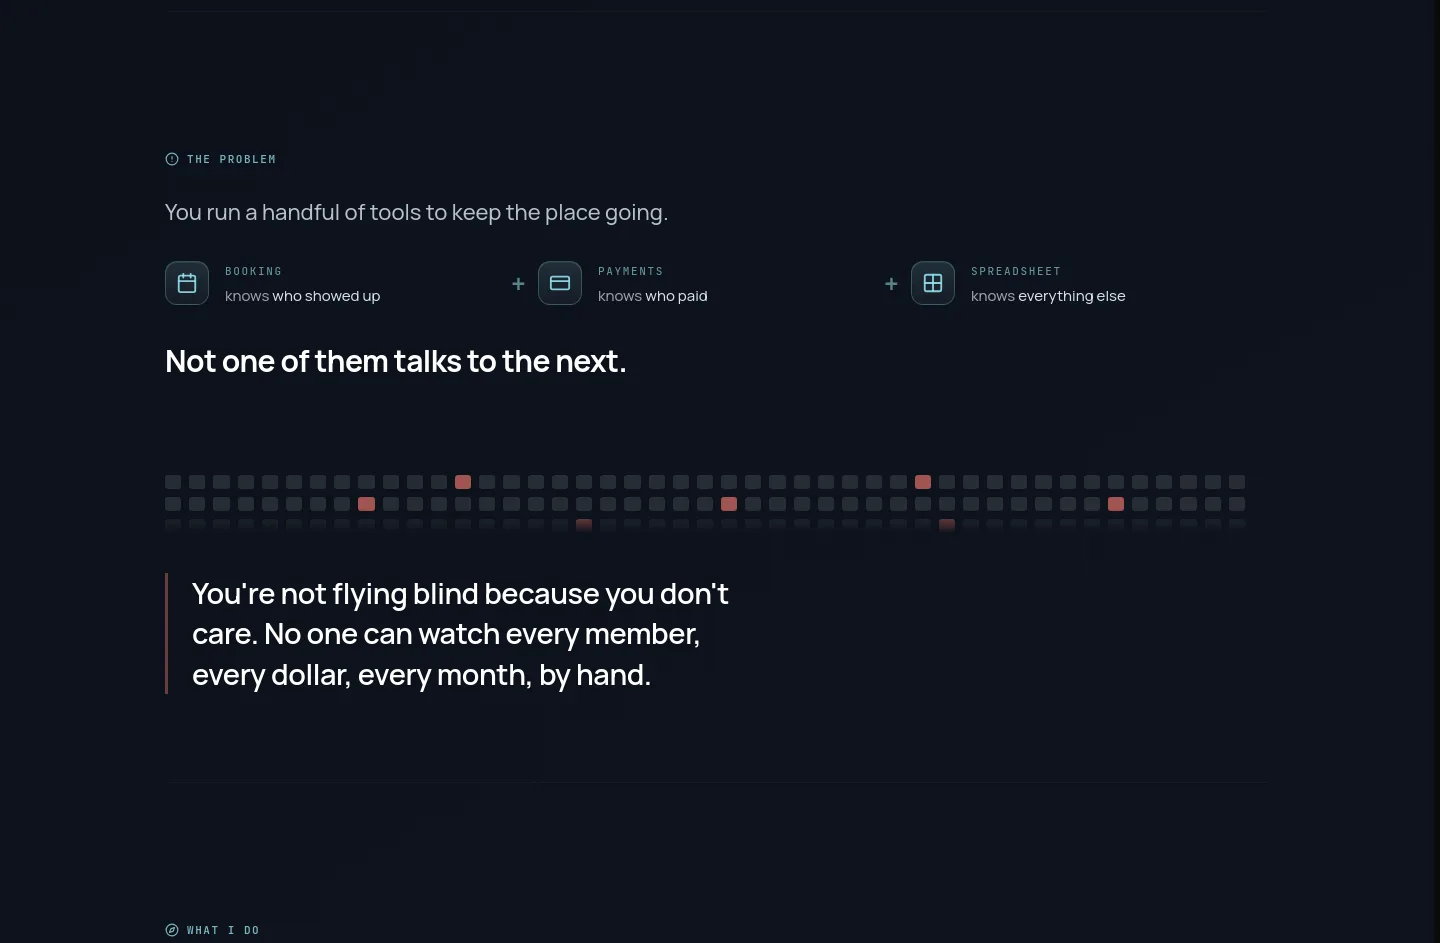Click the Payments credit card icon
1440x943 pixels.
point(560,283)
